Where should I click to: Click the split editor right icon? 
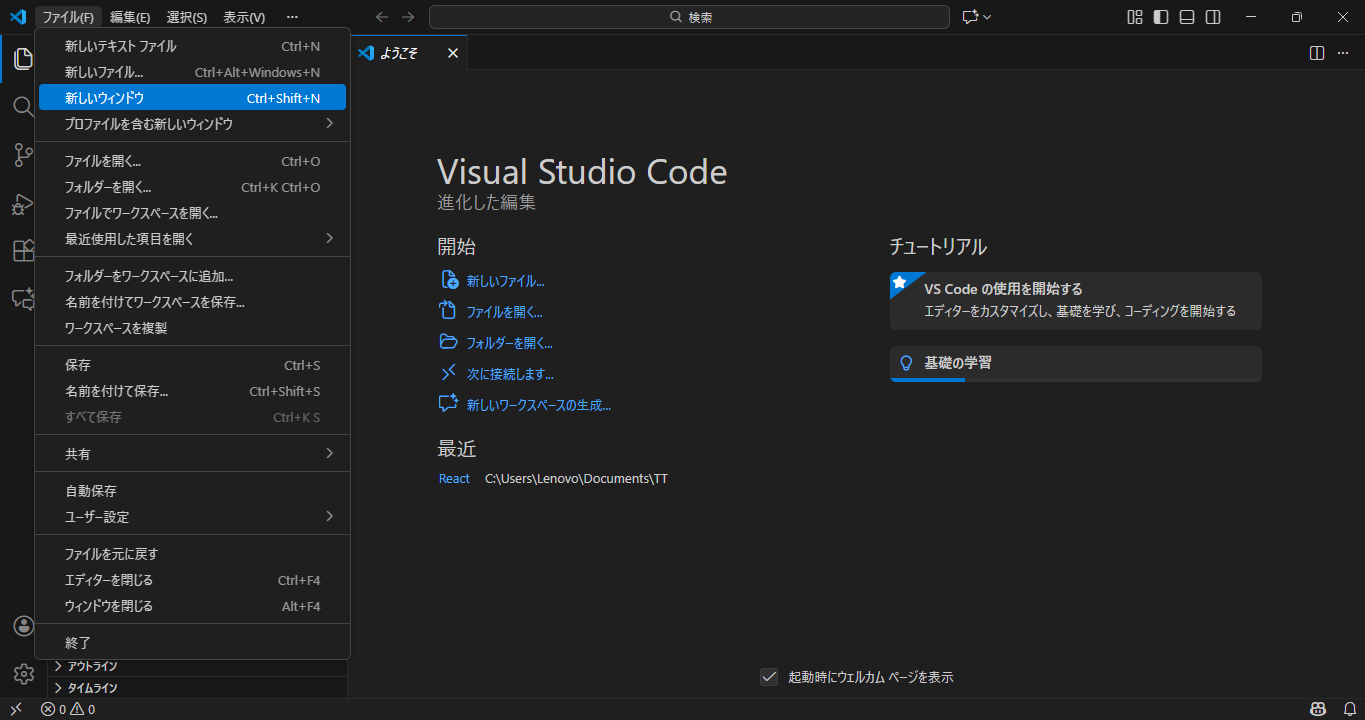tap(1317, 53)
